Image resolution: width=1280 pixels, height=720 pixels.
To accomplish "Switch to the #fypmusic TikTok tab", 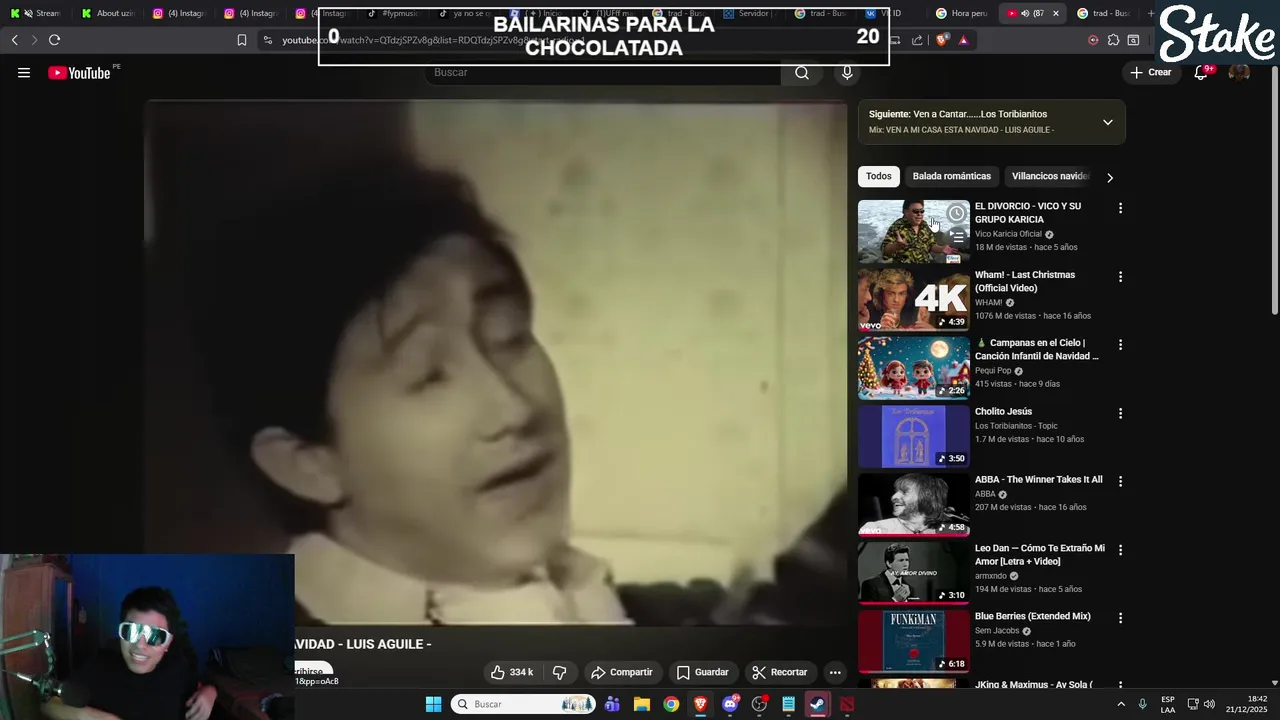I will click(x=394, y=13).
